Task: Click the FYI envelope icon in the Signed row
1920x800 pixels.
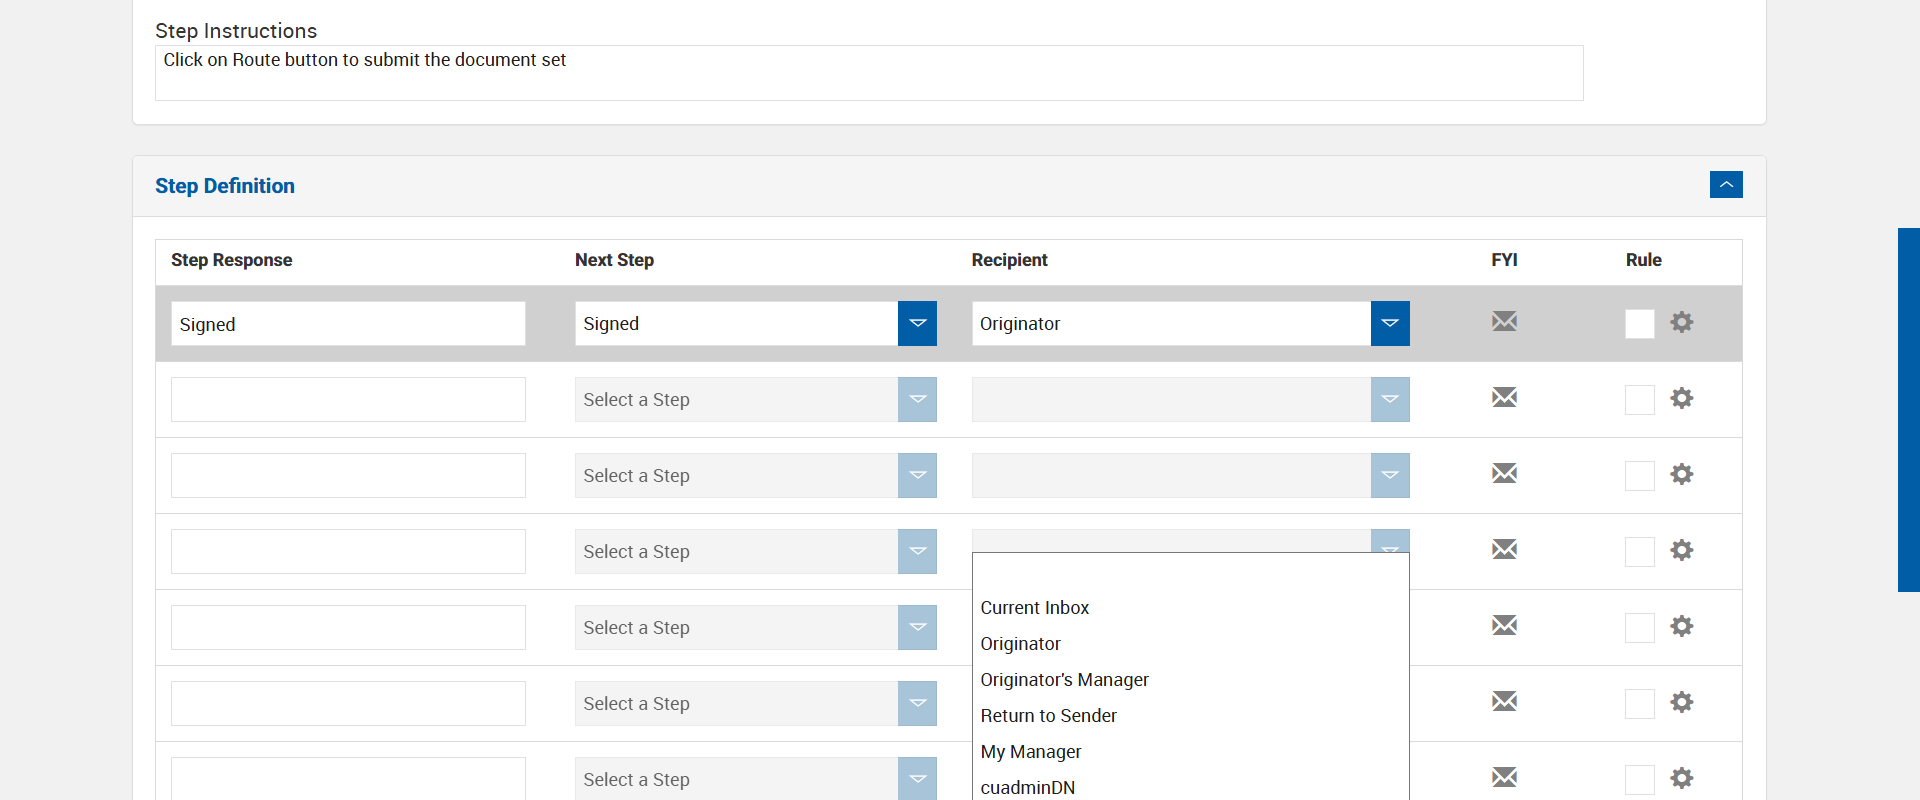Action: pyautogui.click(x=1504, y=321)
